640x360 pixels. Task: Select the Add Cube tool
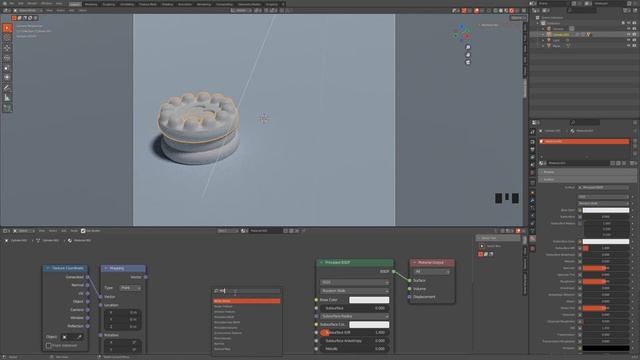7,108
